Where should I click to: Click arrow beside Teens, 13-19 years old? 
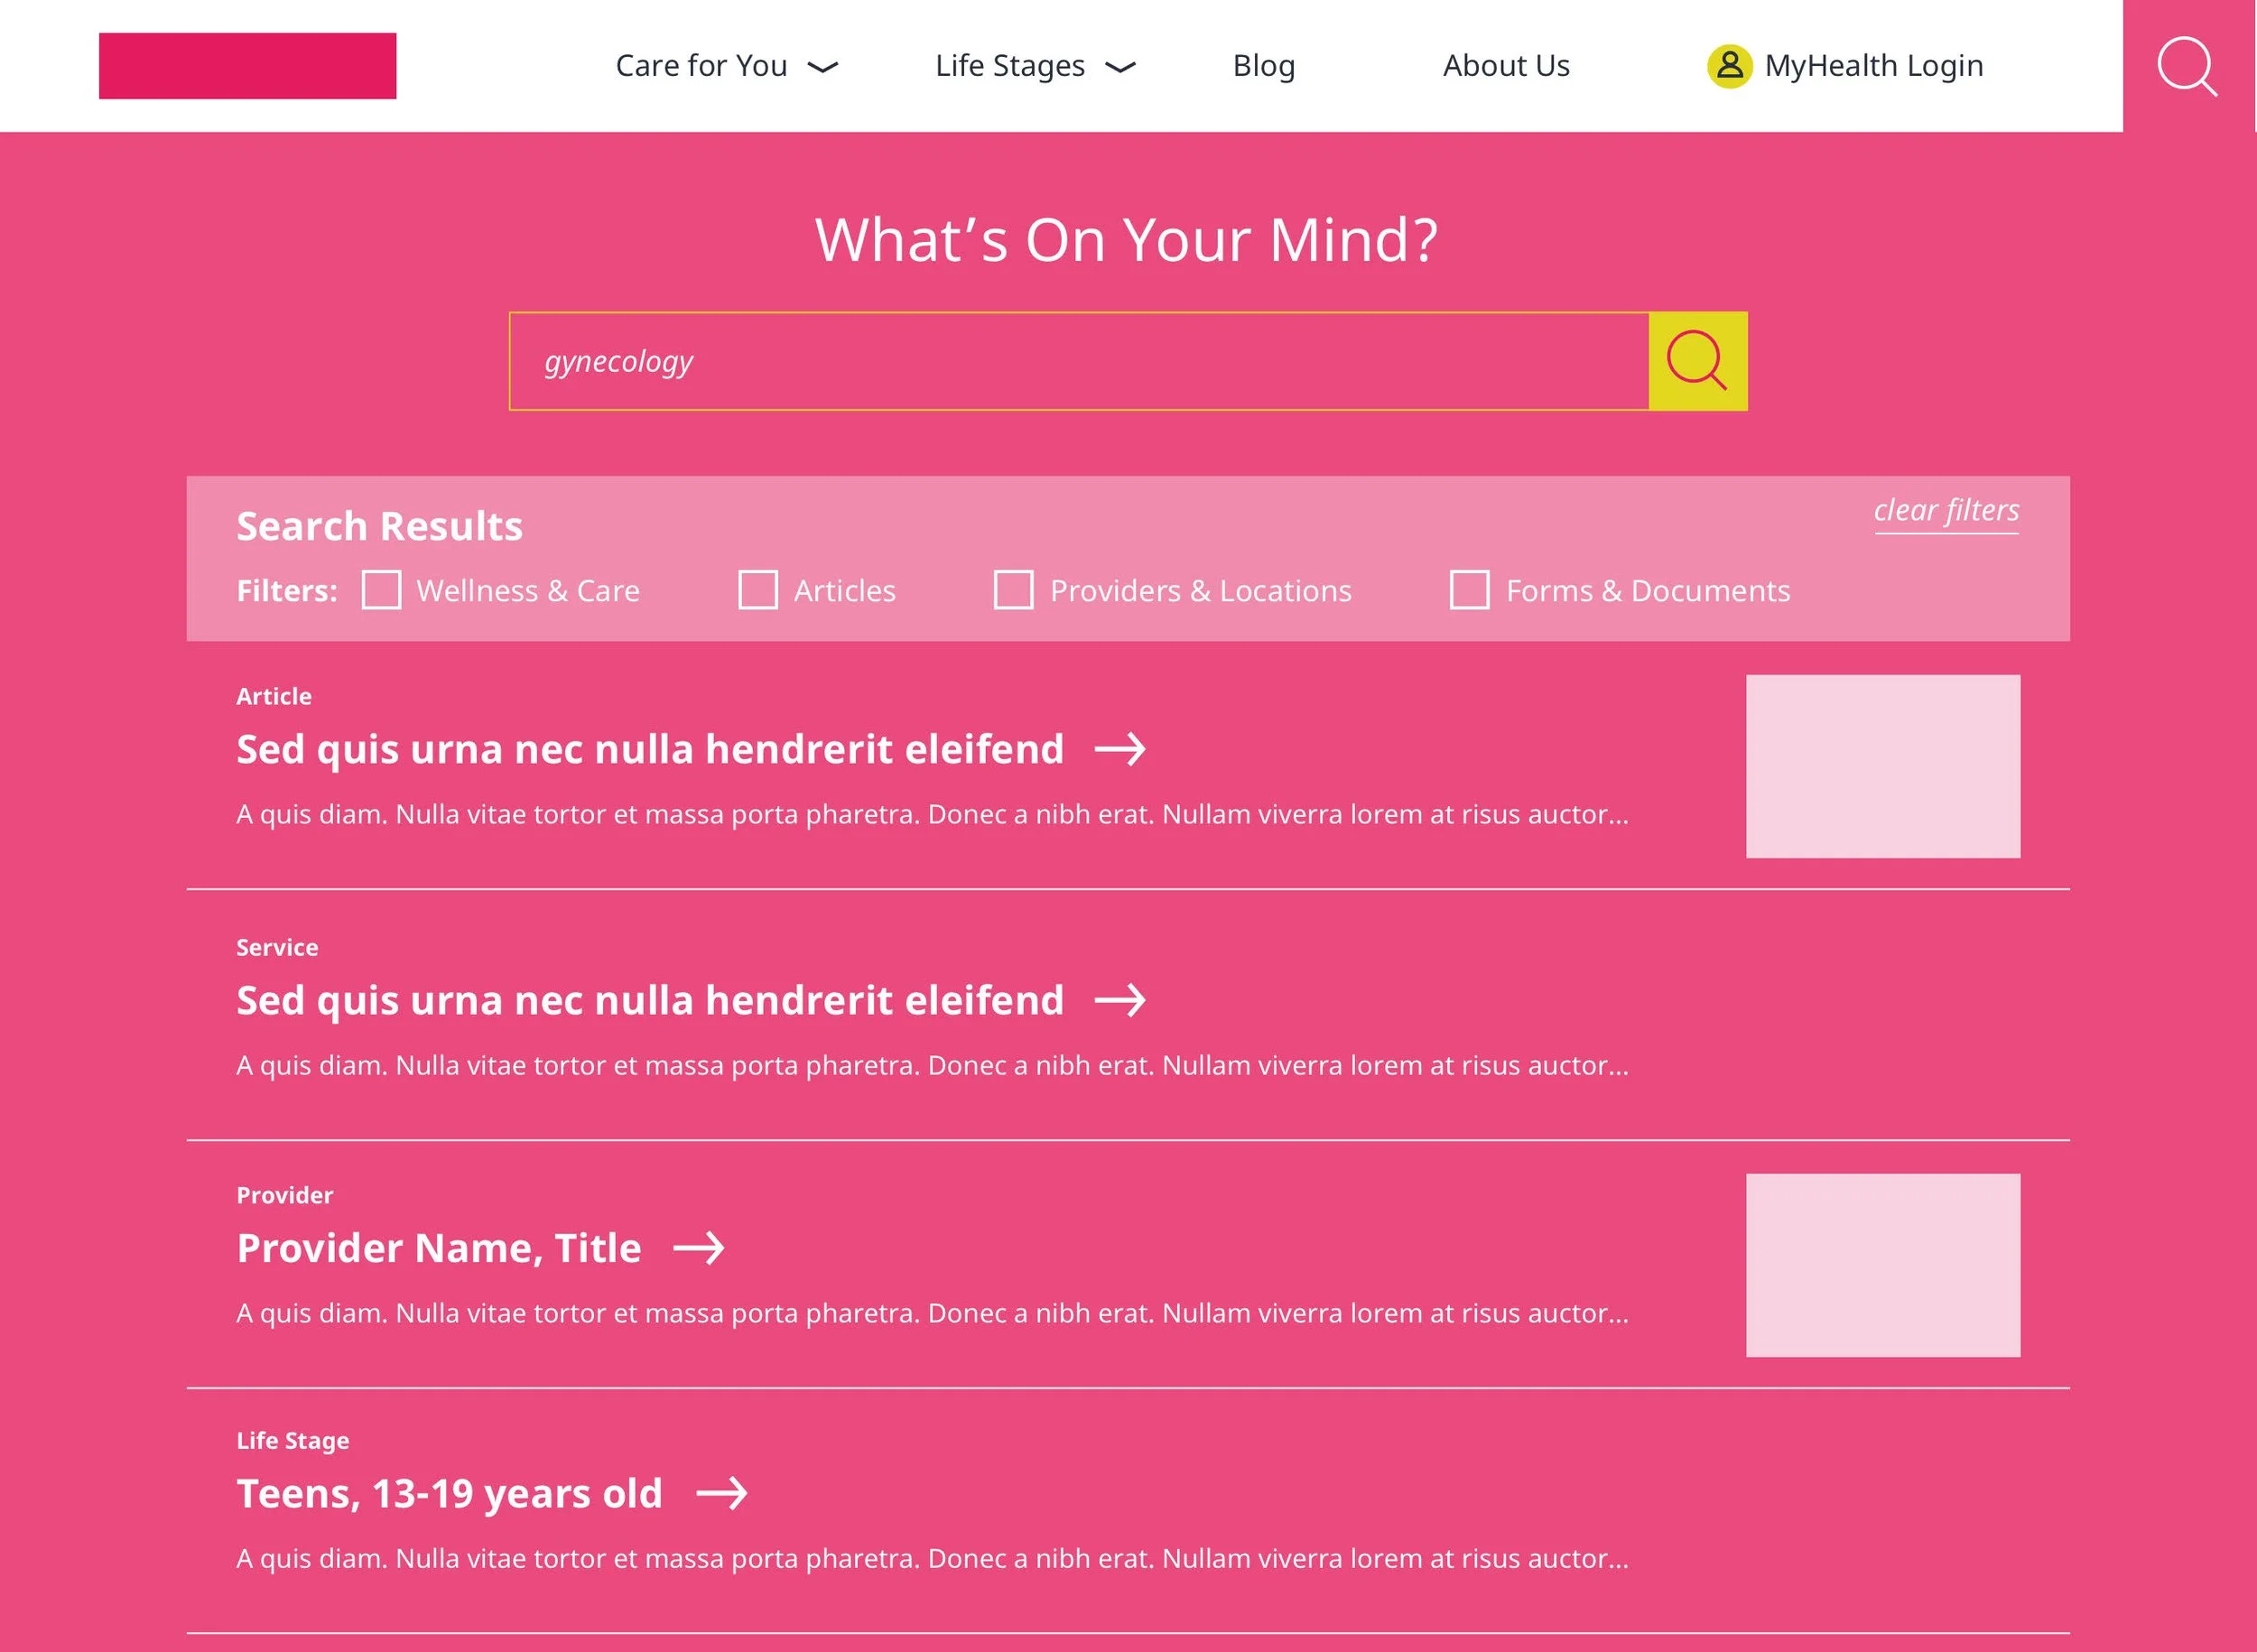721,1493
